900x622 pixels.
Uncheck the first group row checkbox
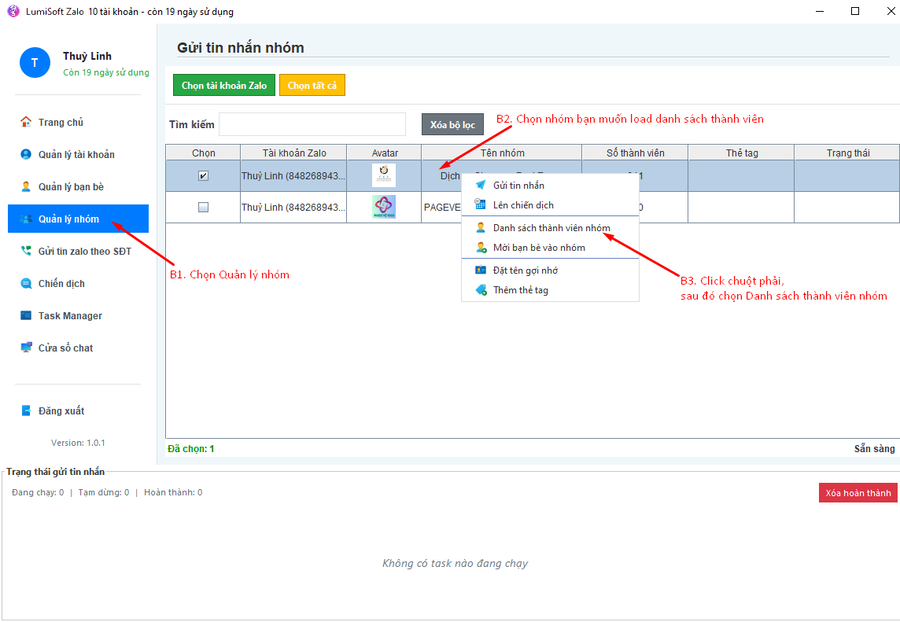tap(203, 176)
